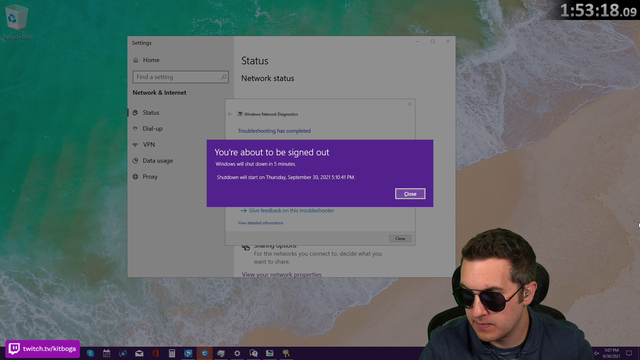Click the volume icon in system tray
The width and height of the screenshot is (640, 360).
click(596, 353)
